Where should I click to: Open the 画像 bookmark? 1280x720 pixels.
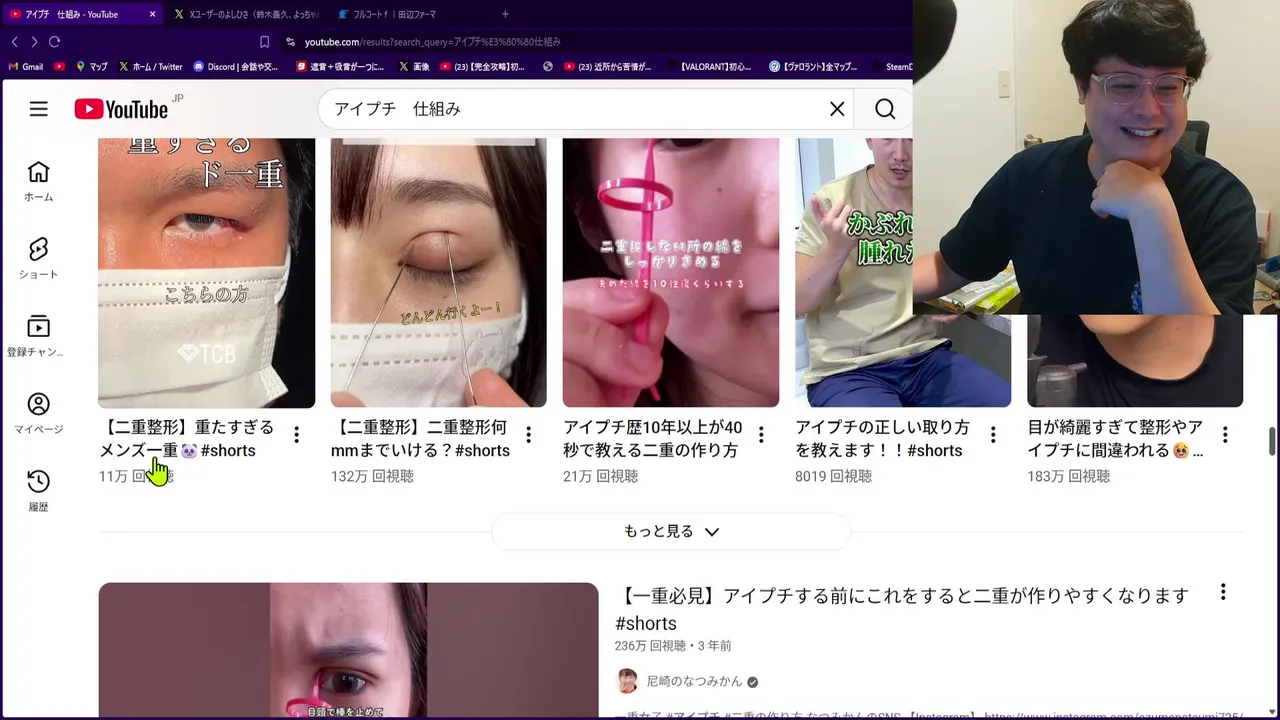click(x=414, y=67)
